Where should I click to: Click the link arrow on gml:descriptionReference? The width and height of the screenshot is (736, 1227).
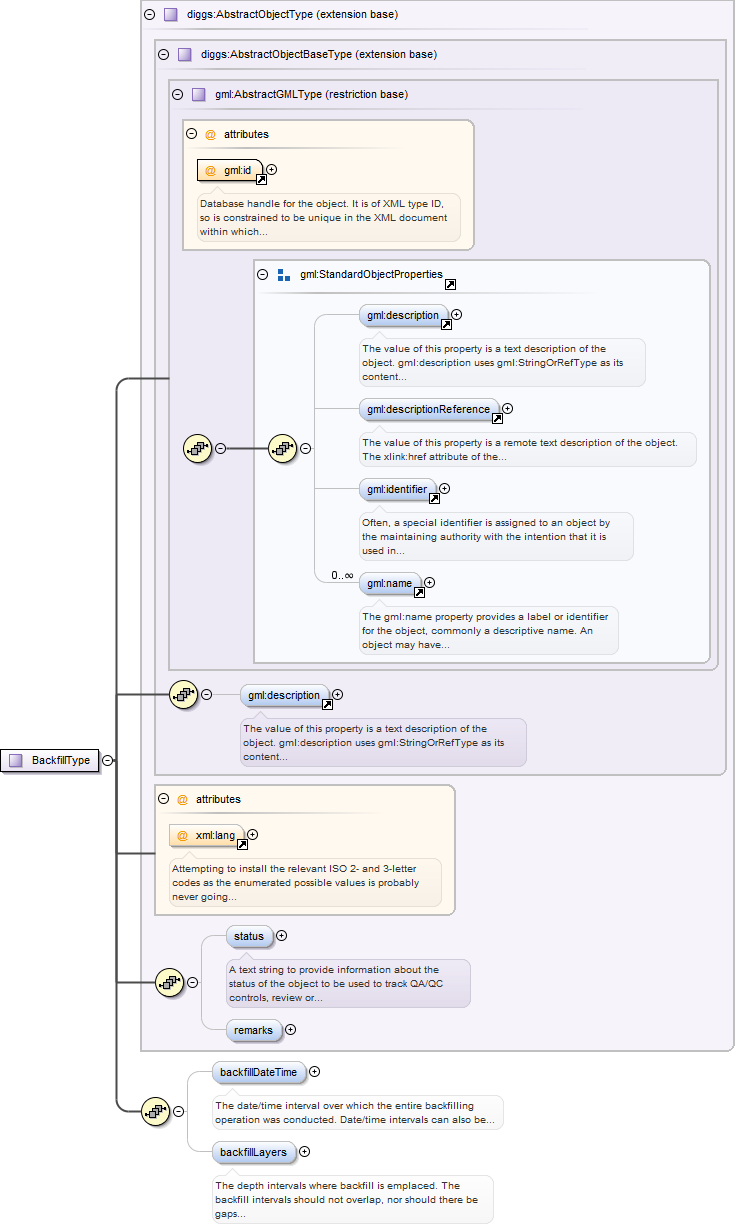click(496, 419)
